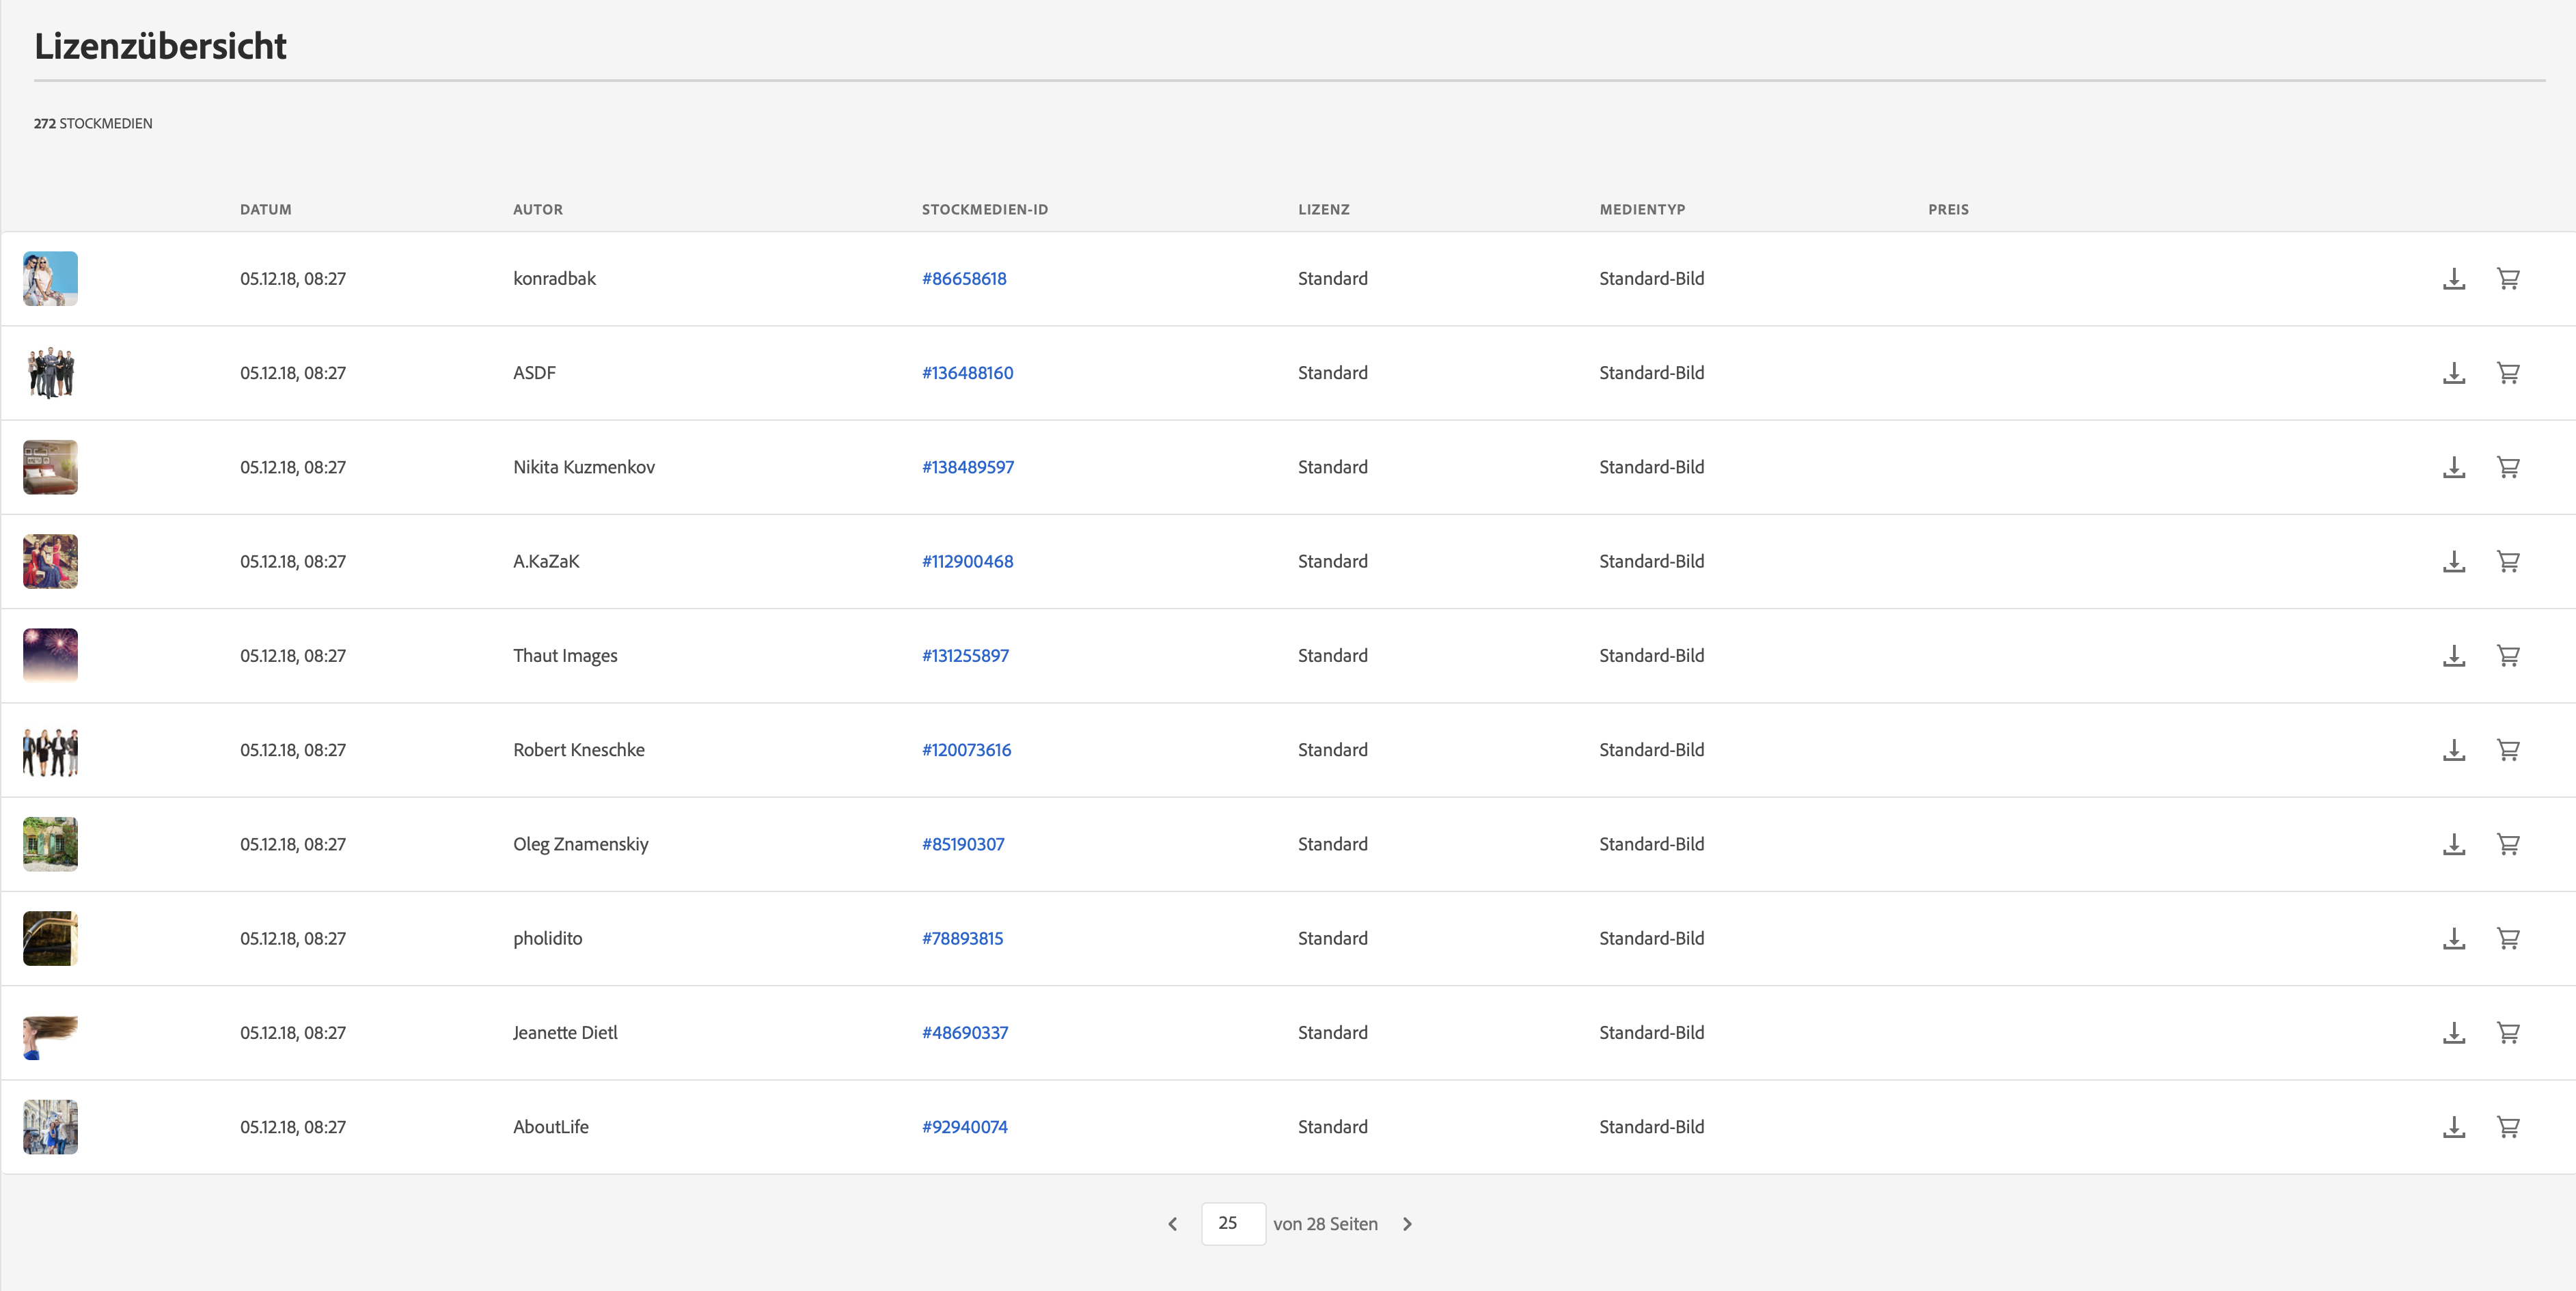Open stock media ID #86658618
The height and width of the screenshot is (1291, 2576).
[x=964, y=279]
